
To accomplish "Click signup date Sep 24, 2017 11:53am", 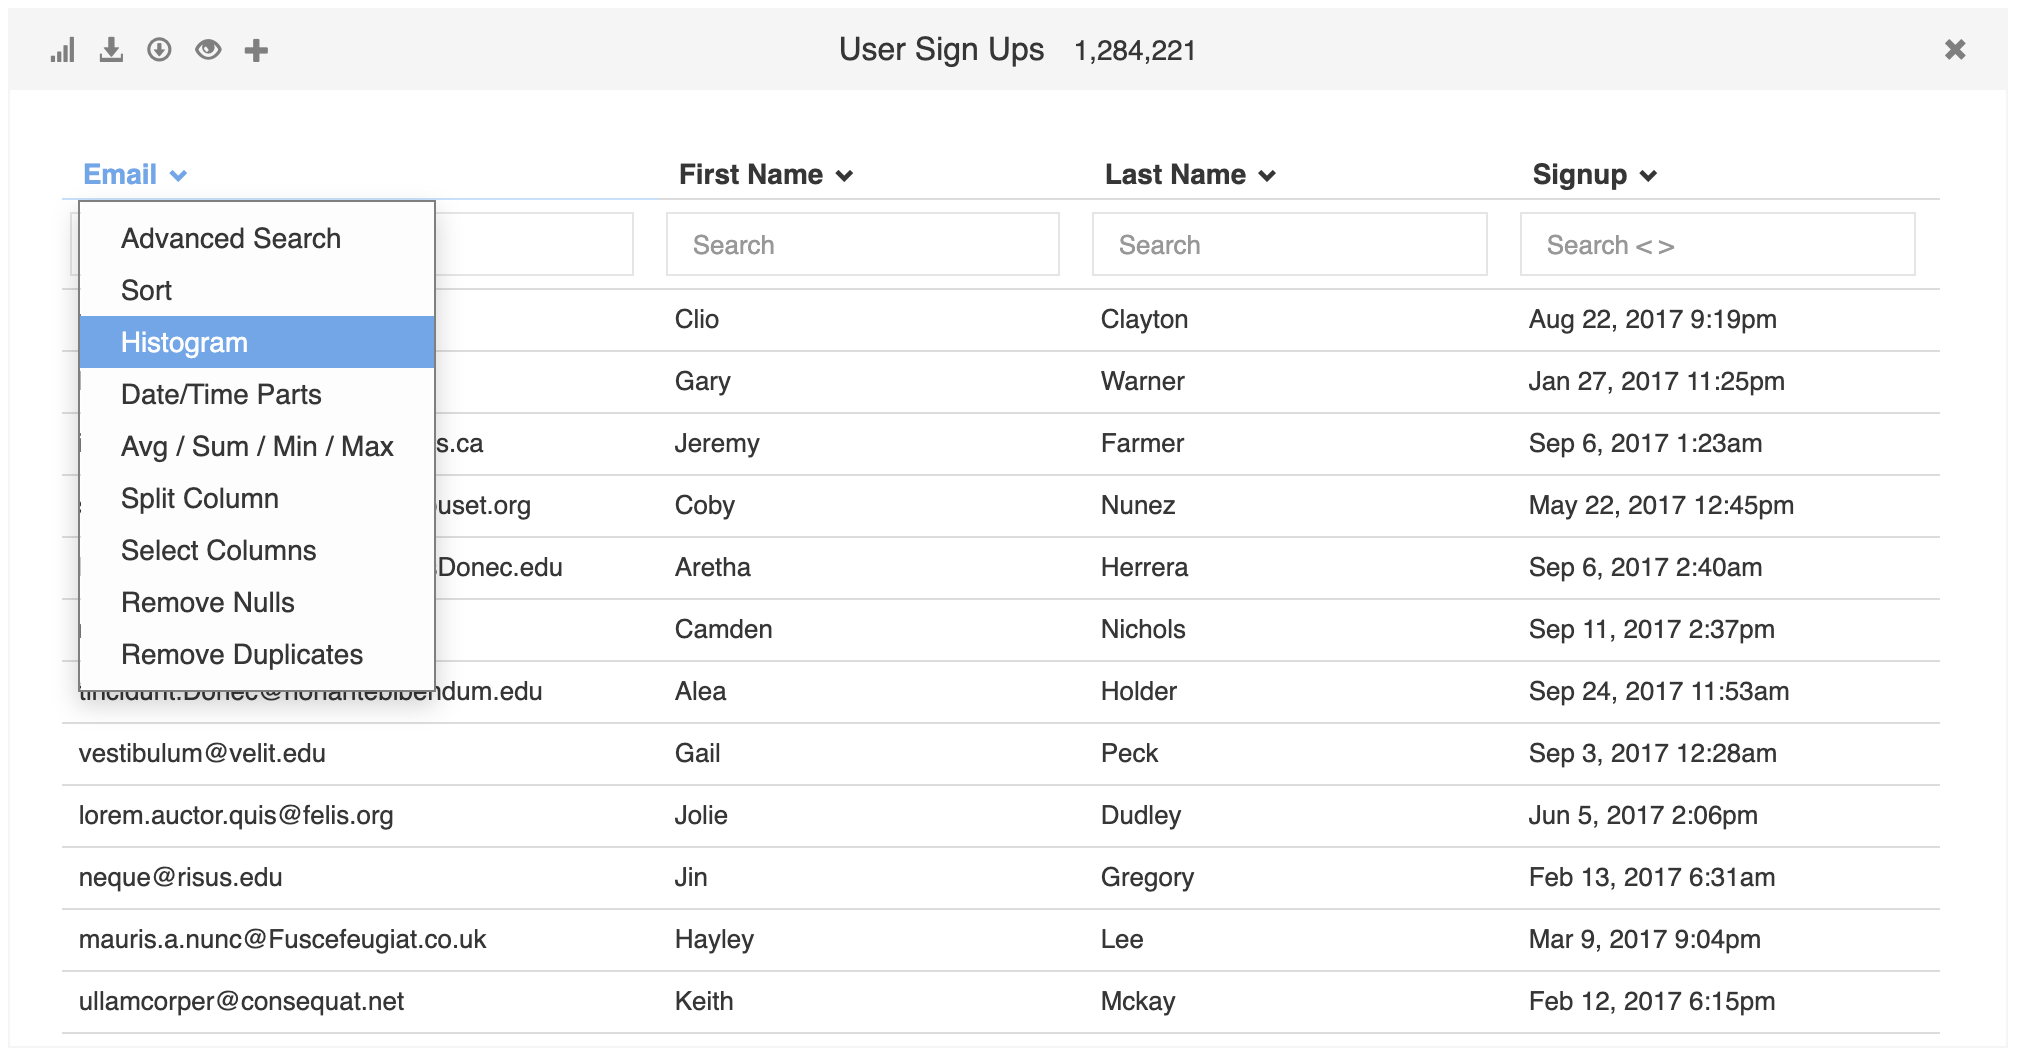I will pyautogui.click(x=1658, y=691).
